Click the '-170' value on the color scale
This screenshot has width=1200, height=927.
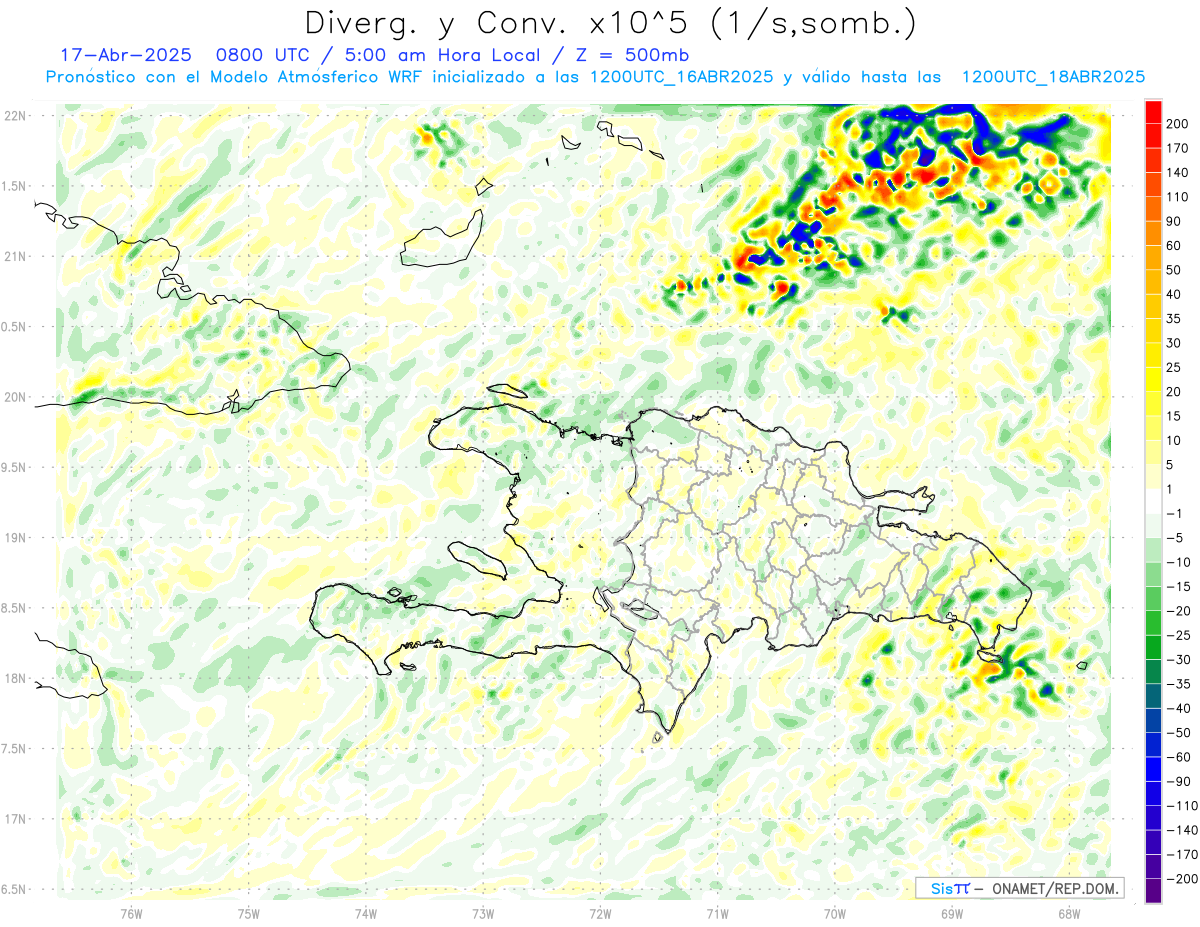1182,854
